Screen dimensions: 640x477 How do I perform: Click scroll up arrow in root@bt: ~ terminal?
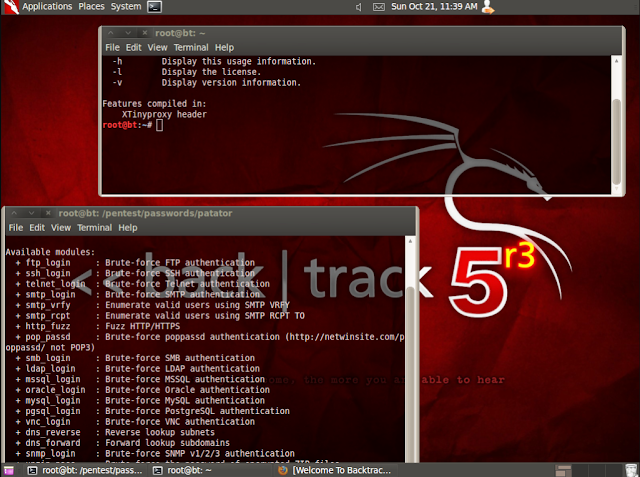click(x=616, y=61)
